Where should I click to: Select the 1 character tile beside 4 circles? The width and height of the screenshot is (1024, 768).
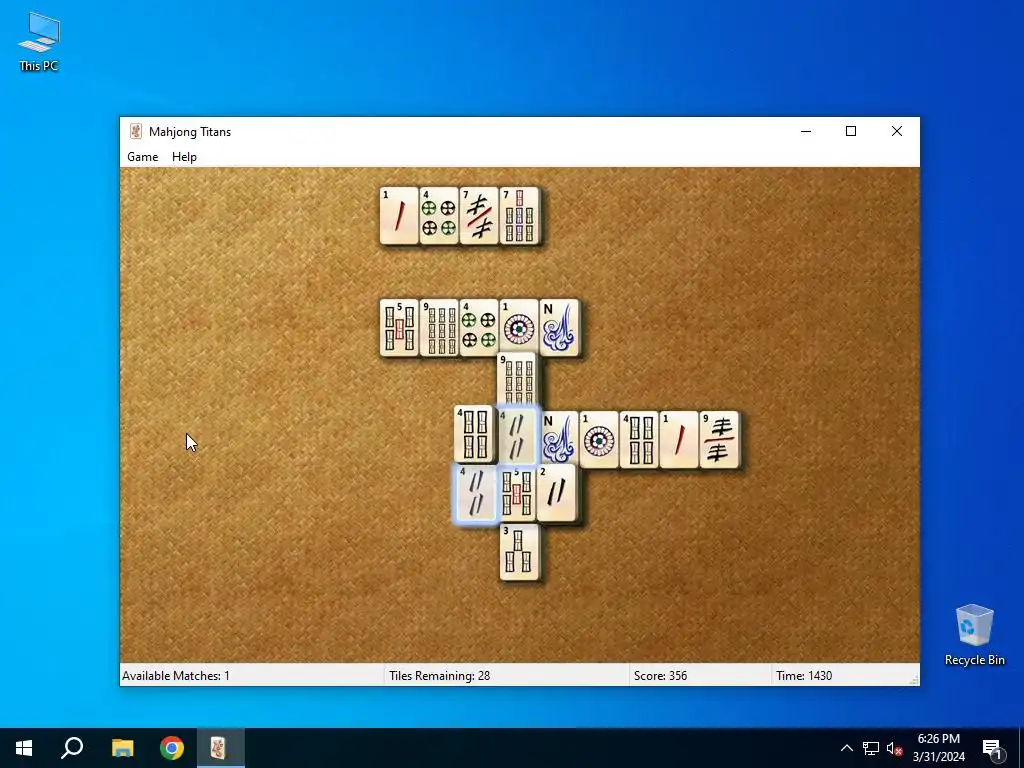[399, 216]
